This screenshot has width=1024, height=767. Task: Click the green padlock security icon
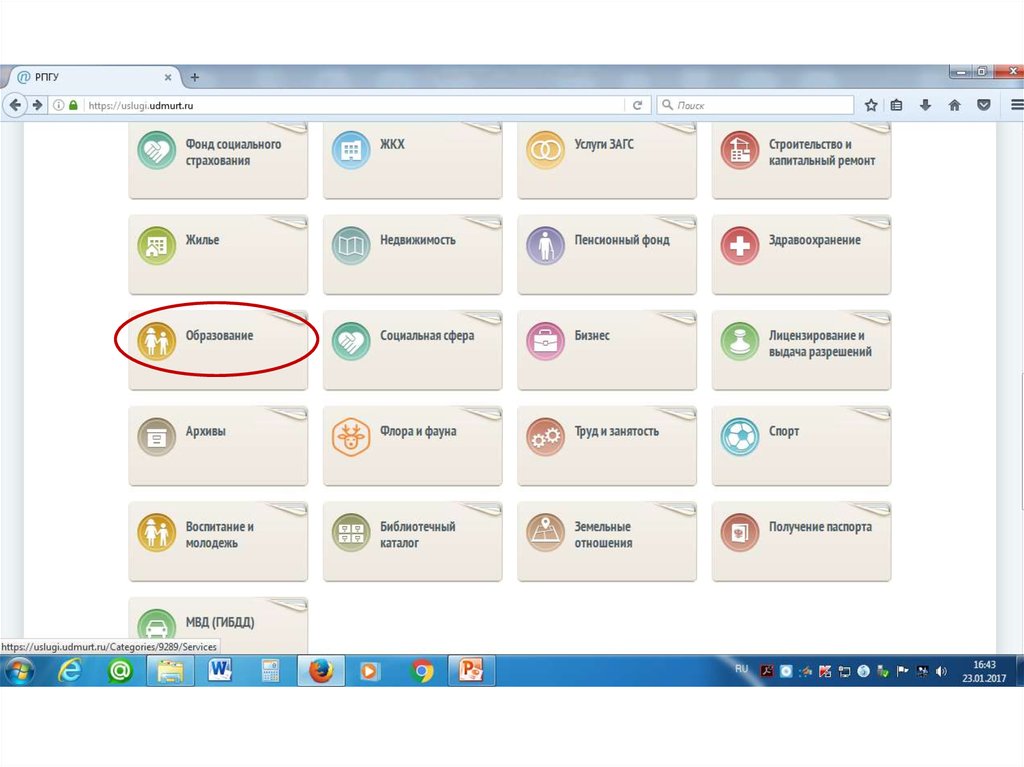tap(73, 105)
